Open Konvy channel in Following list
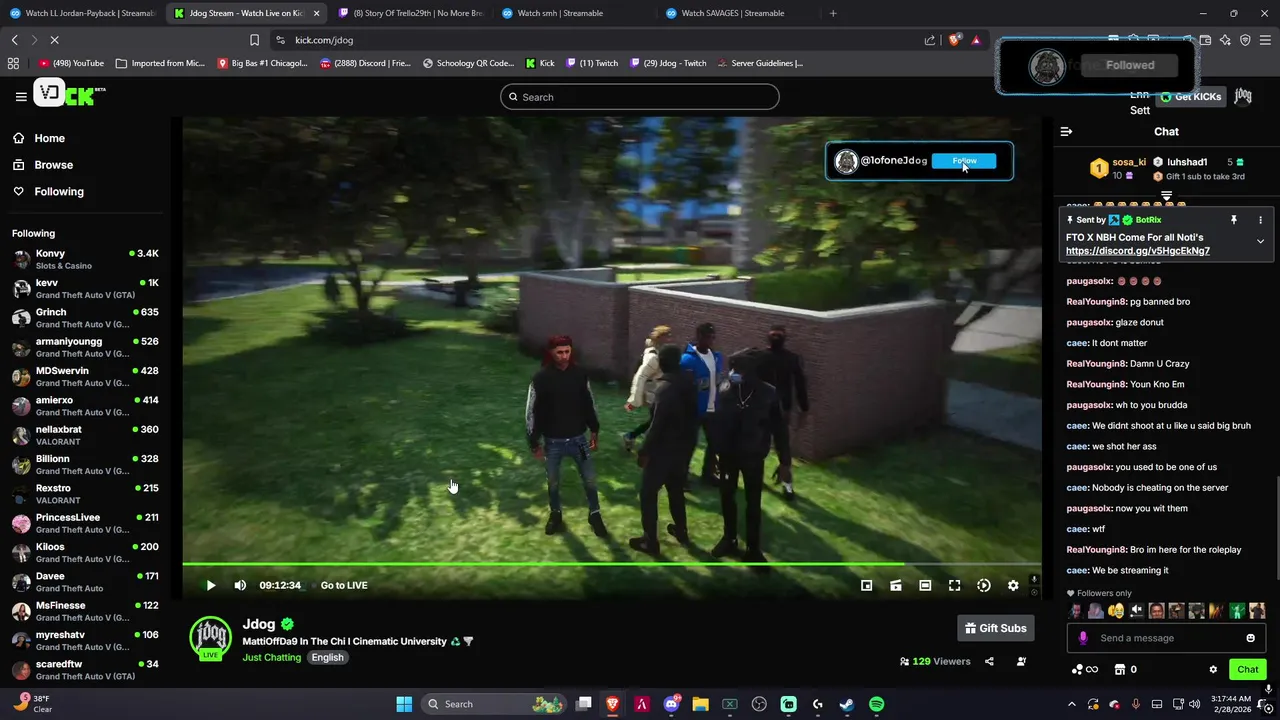This screenshot has width=1280, height=720. (85, 259)
